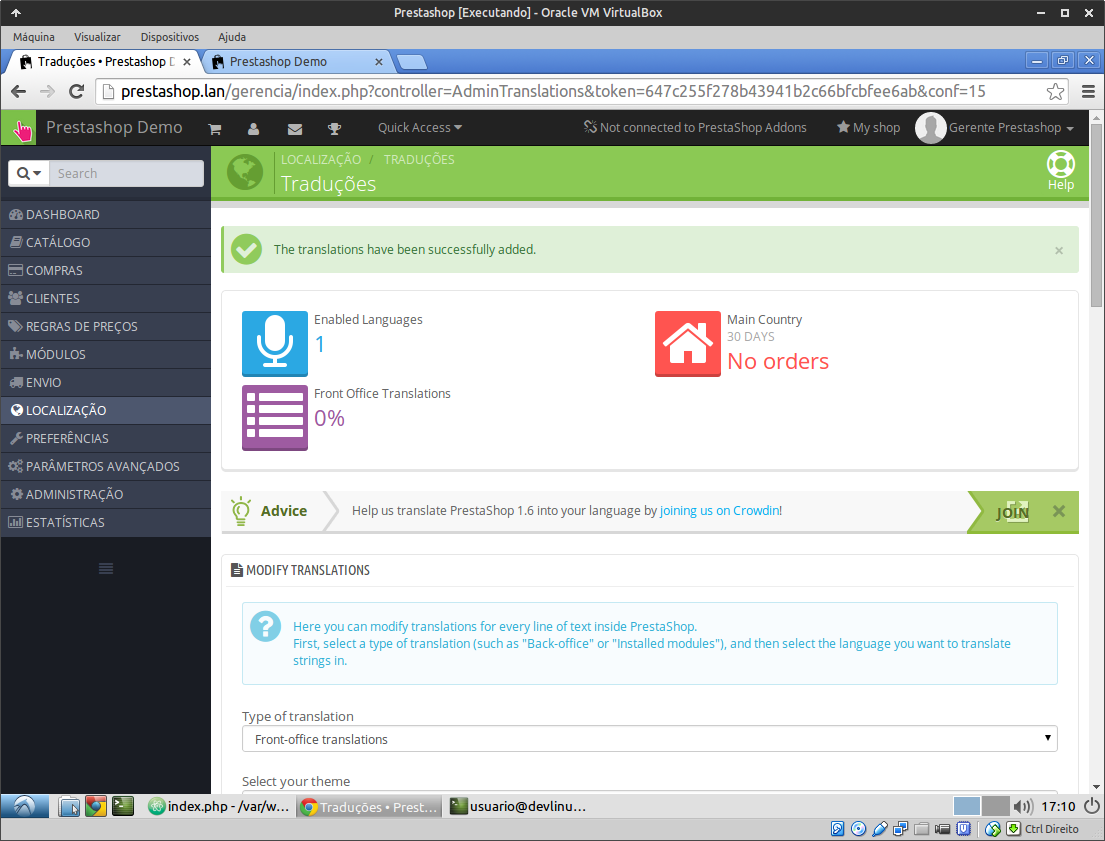Open Preferências in the sidebar

[106, 438]
